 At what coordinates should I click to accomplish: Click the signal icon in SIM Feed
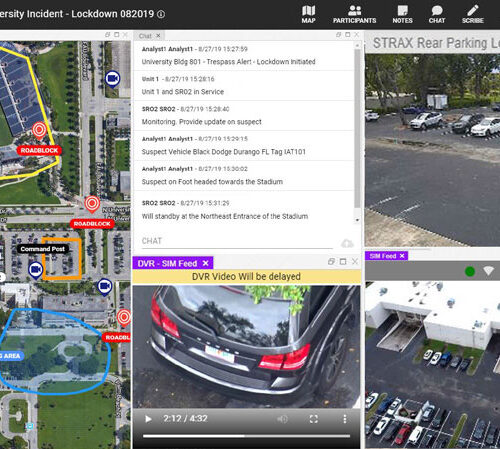(488, 271)
